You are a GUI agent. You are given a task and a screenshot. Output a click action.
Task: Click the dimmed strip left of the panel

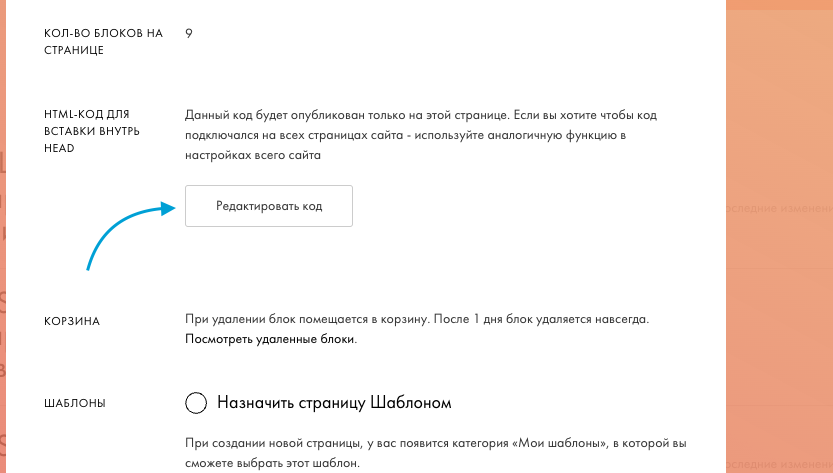coord(3,236)
